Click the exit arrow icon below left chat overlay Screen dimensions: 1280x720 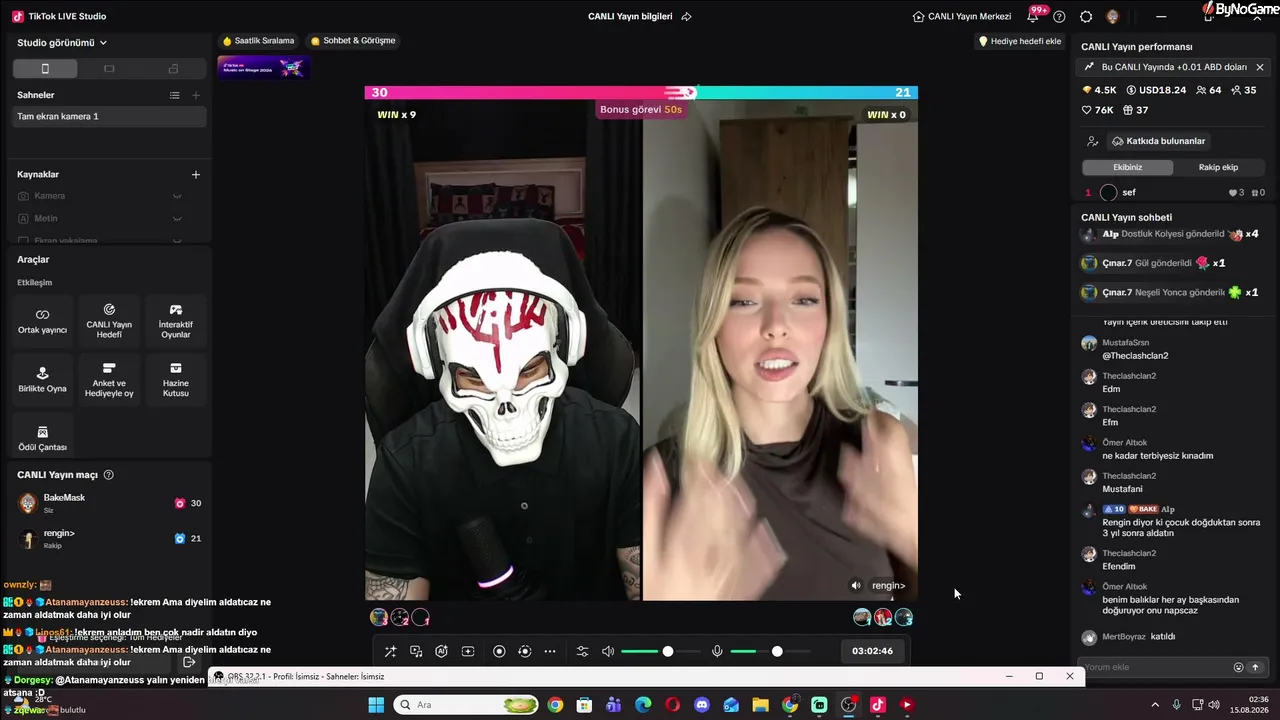pos(189,662)
